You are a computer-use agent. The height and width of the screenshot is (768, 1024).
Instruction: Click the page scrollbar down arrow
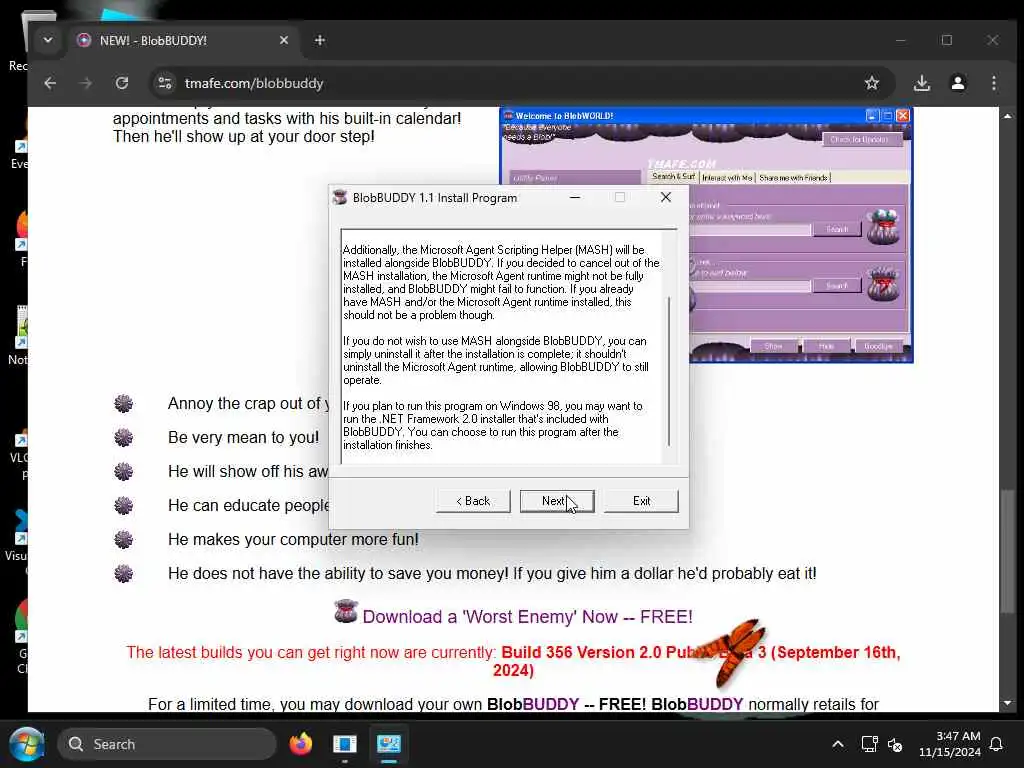[x=1008, y=703]
